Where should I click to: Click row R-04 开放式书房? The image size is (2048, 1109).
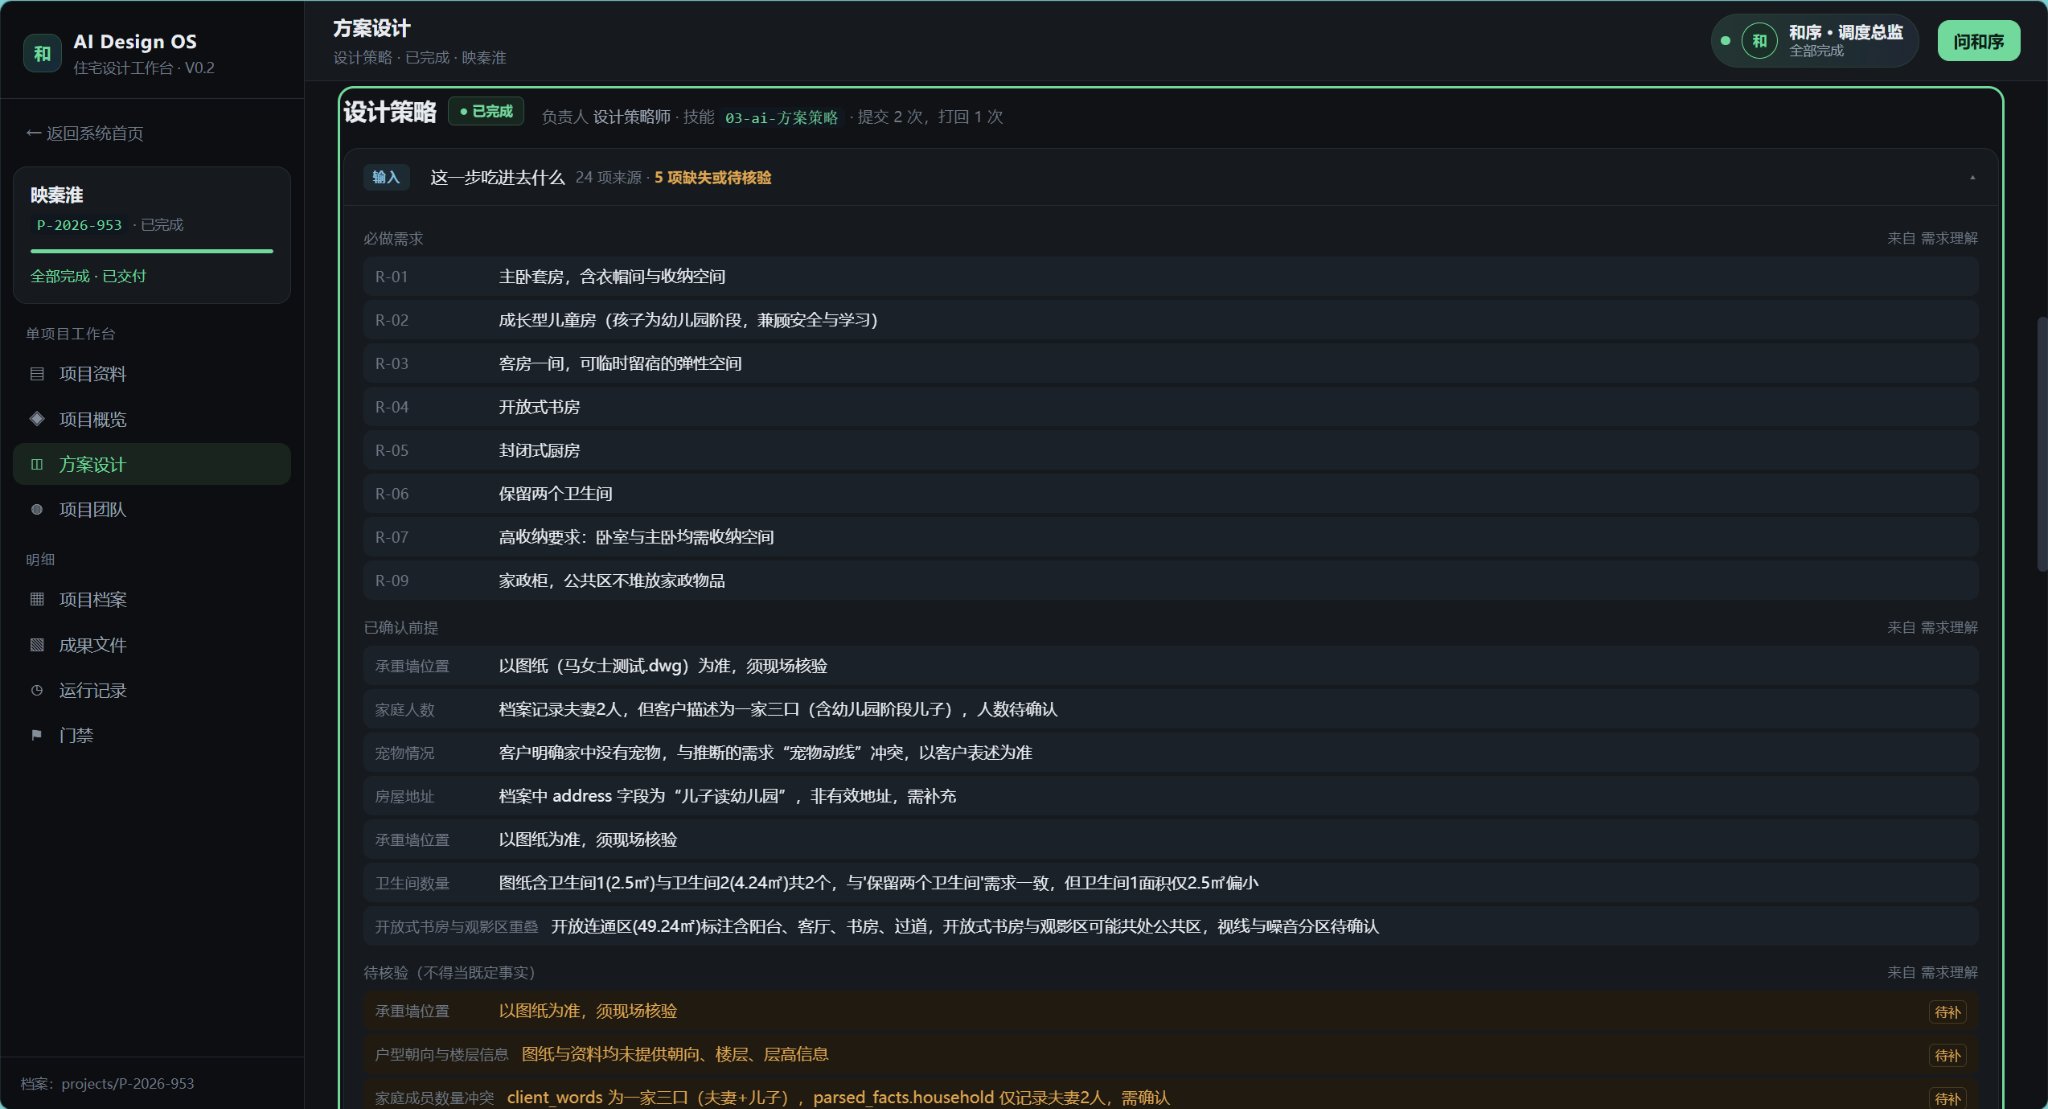(x=1171, y=407)
